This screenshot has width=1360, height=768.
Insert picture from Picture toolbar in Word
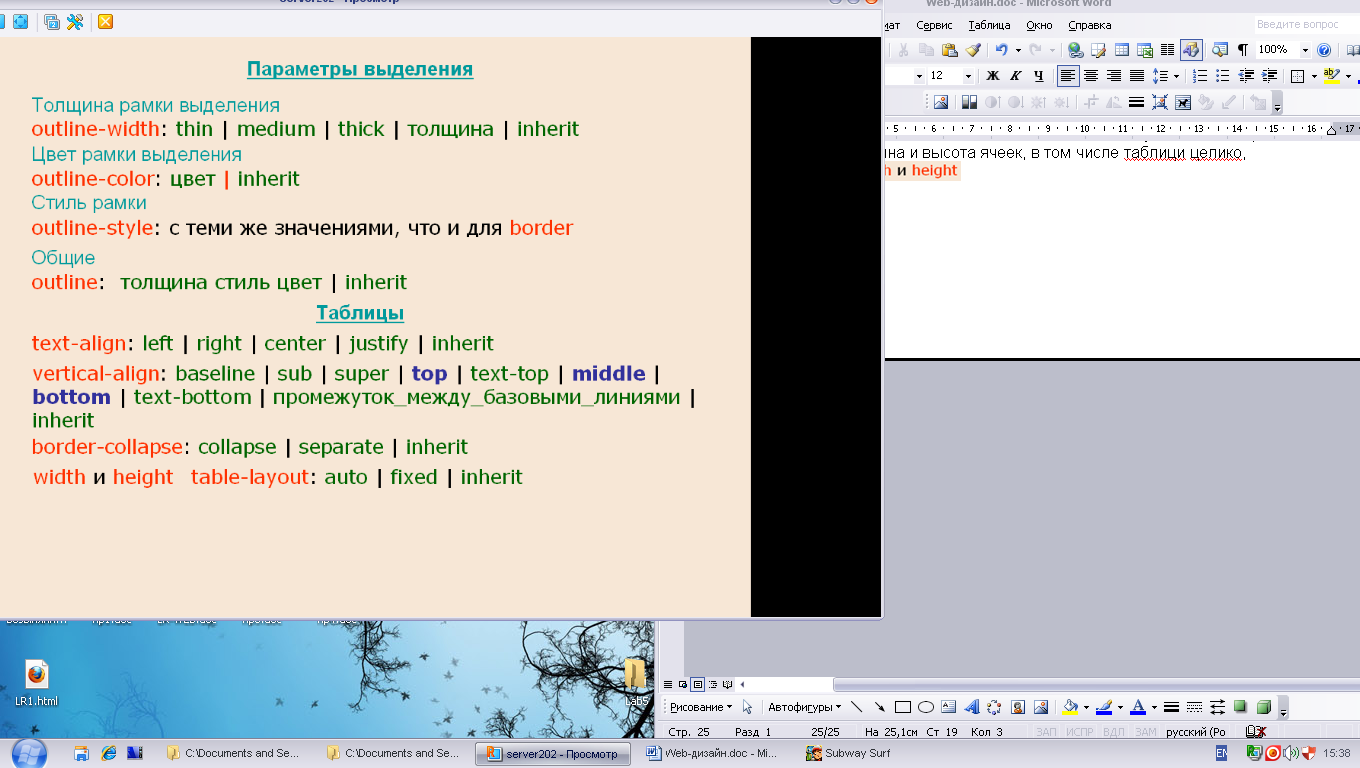click(940, 102)
